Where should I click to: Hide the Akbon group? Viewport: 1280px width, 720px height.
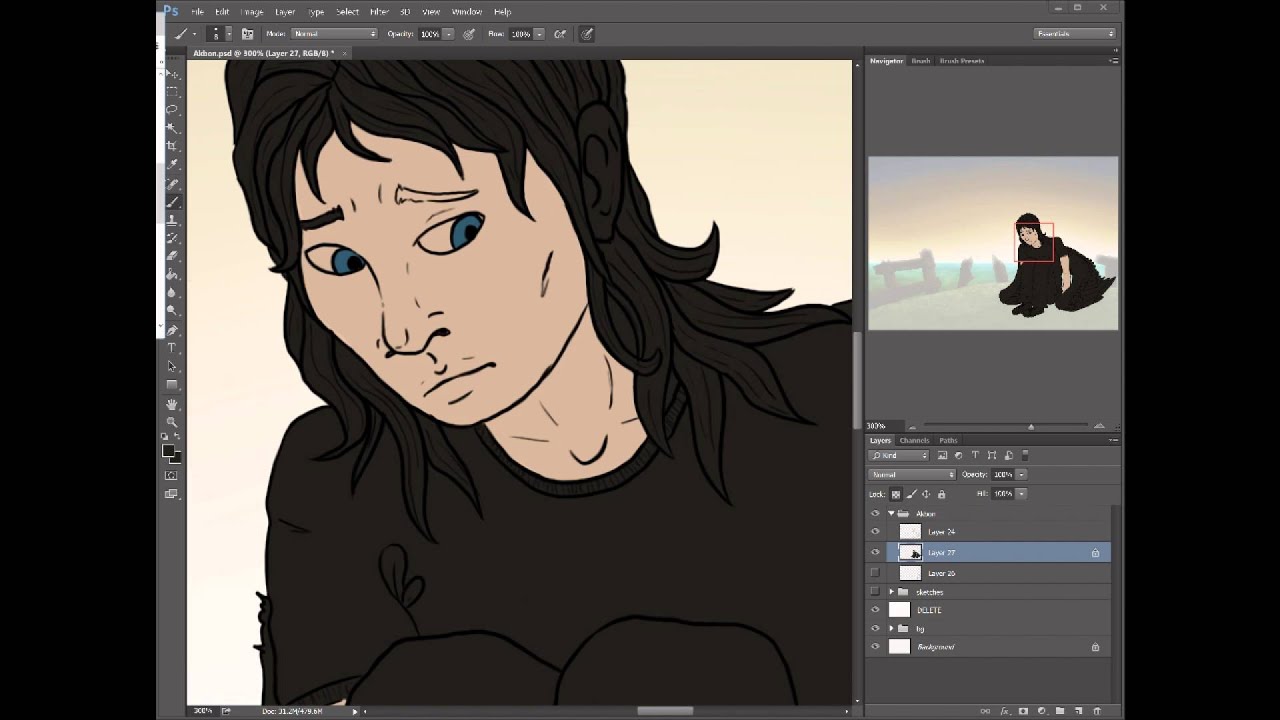pos(875,514)
